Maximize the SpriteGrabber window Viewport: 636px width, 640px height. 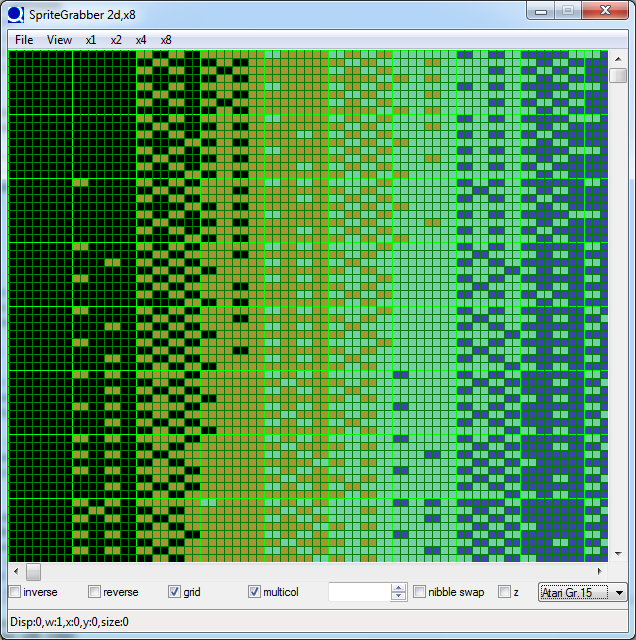pyautogui.click(x=568, y=11)
